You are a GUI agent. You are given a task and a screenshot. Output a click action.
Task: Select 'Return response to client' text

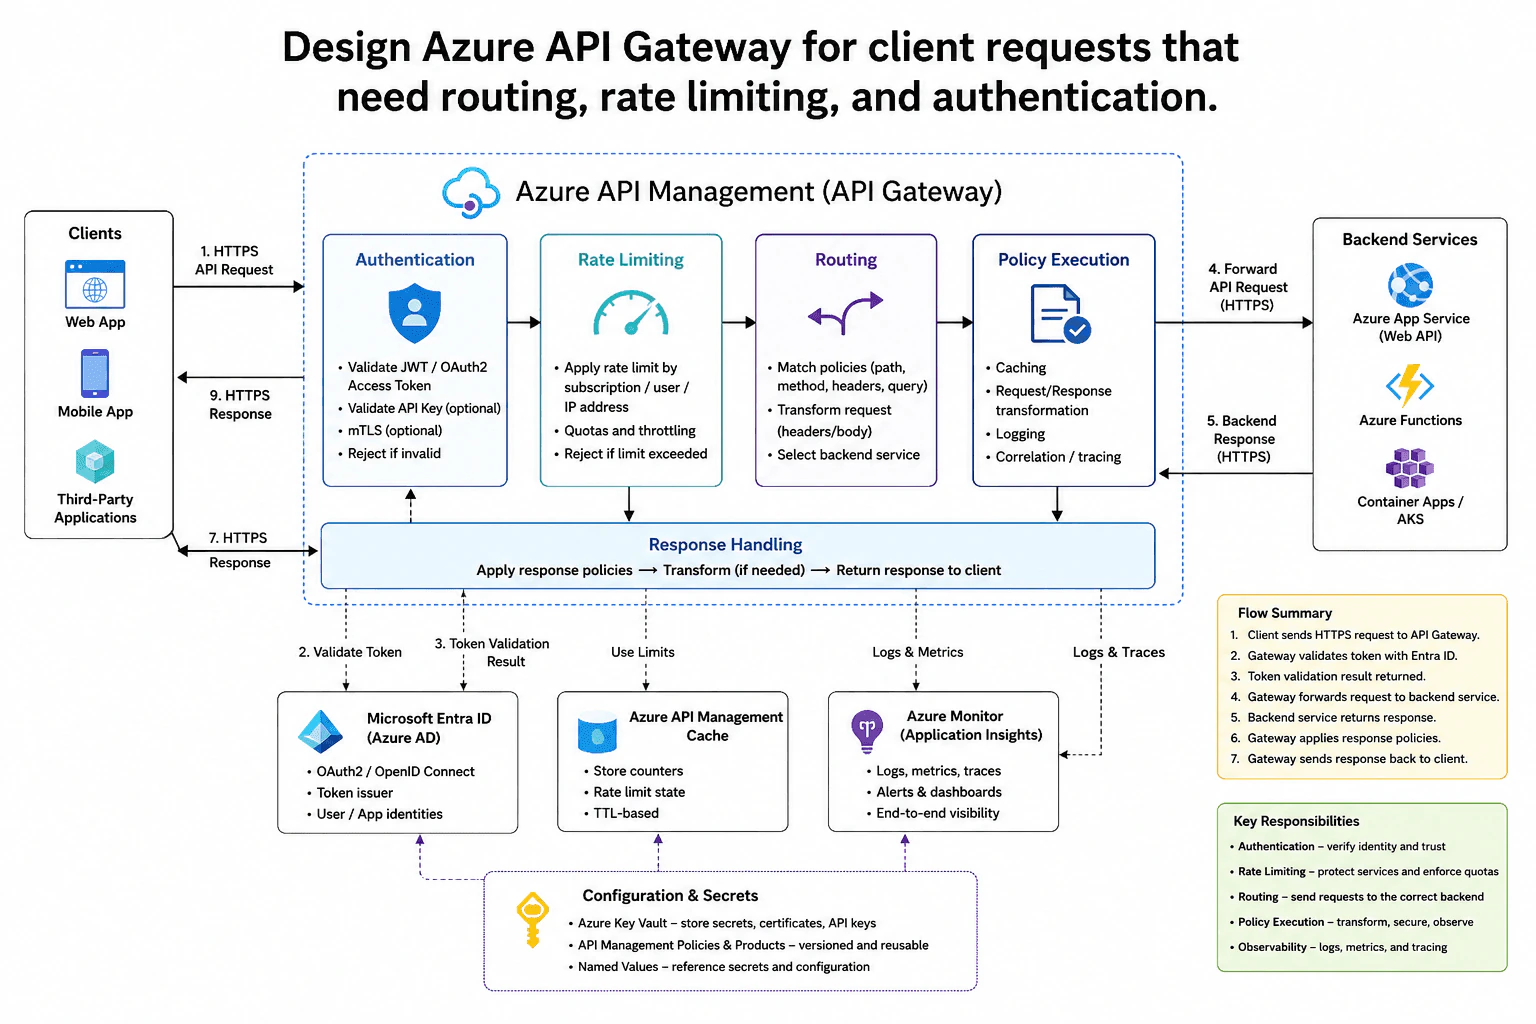point(918,571)
